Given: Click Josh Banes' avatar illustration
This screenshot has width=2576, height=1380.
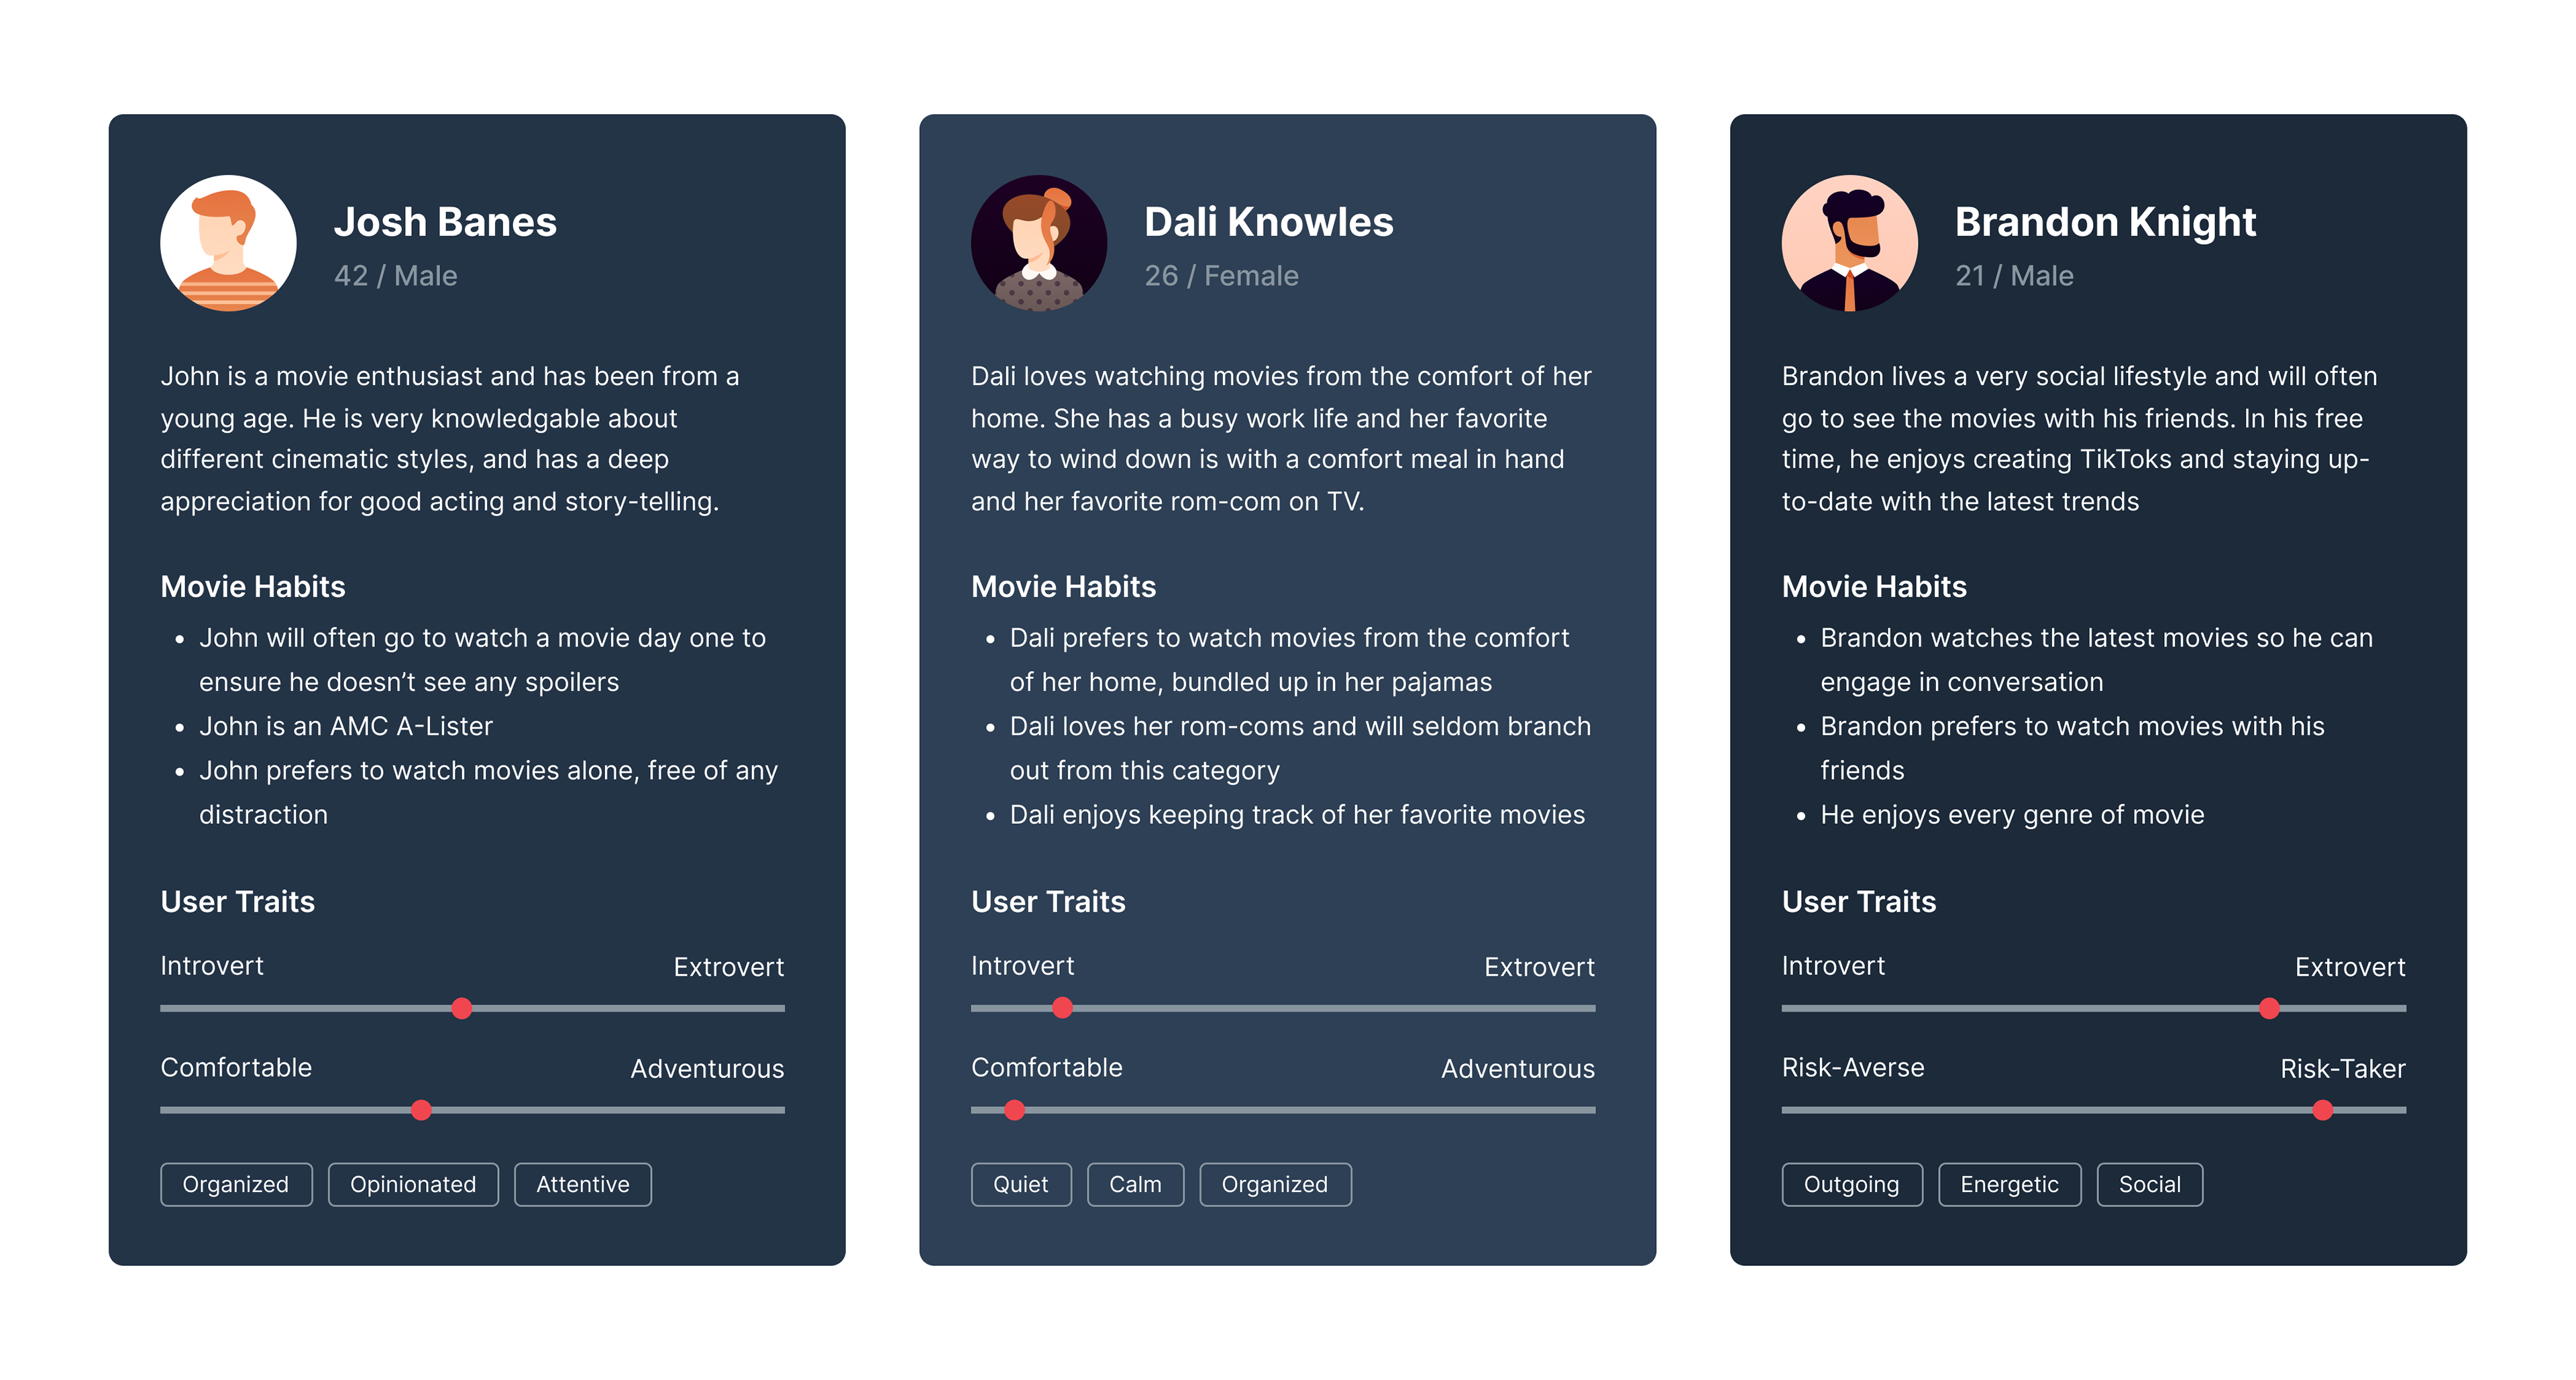Looking at the screenshot, I should pos(228,243).
